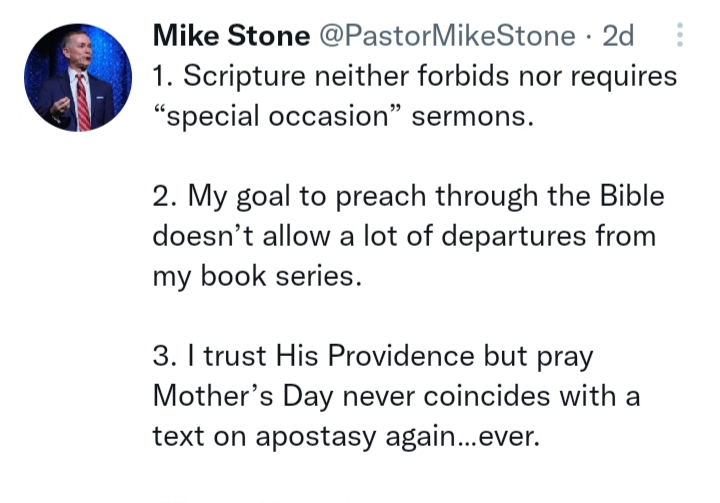Click the @PastorMikeStone handle
Image resolution: width=720 pixels, height=503 pixels.
(x=447, y=37)
